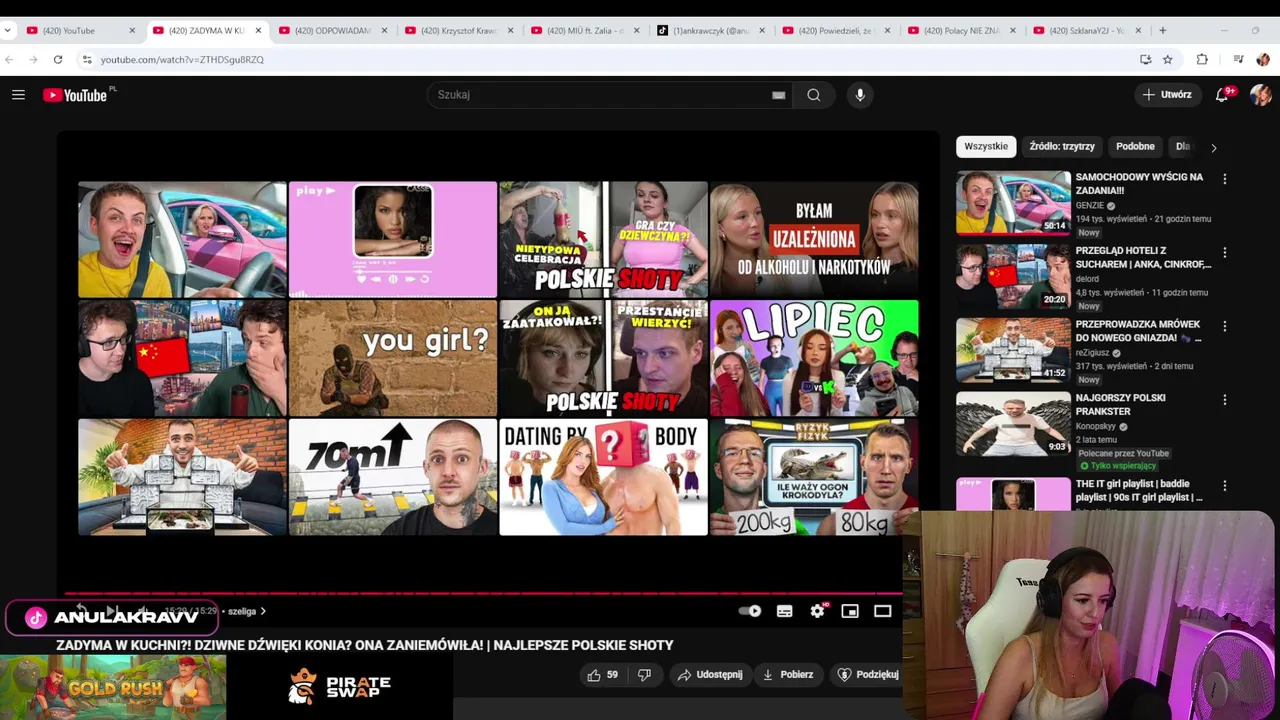Select the Wszystkie filter chip

986,146
